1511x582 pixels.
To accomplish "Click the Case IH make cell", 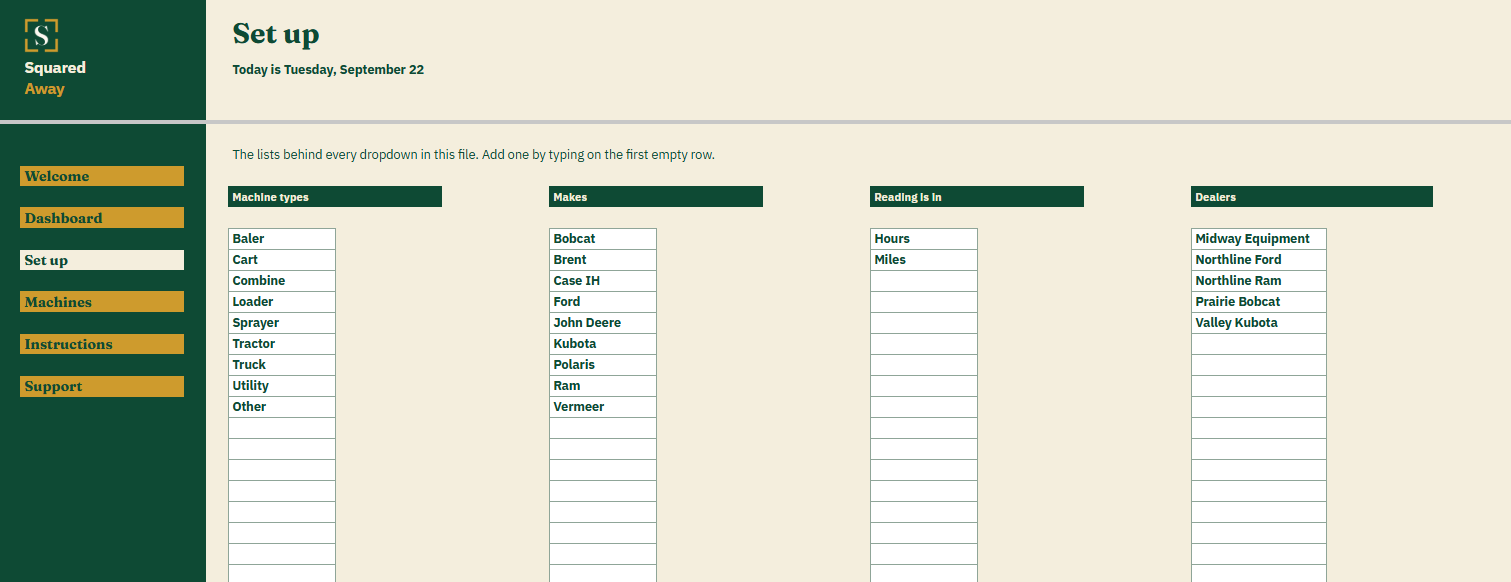I will 603,281.
